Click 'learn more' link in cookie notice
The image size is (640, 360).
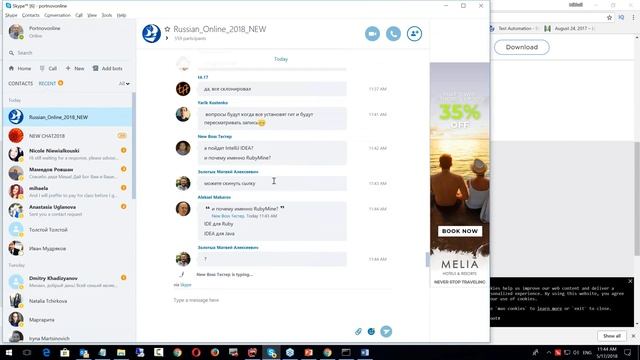click(549, 309)
